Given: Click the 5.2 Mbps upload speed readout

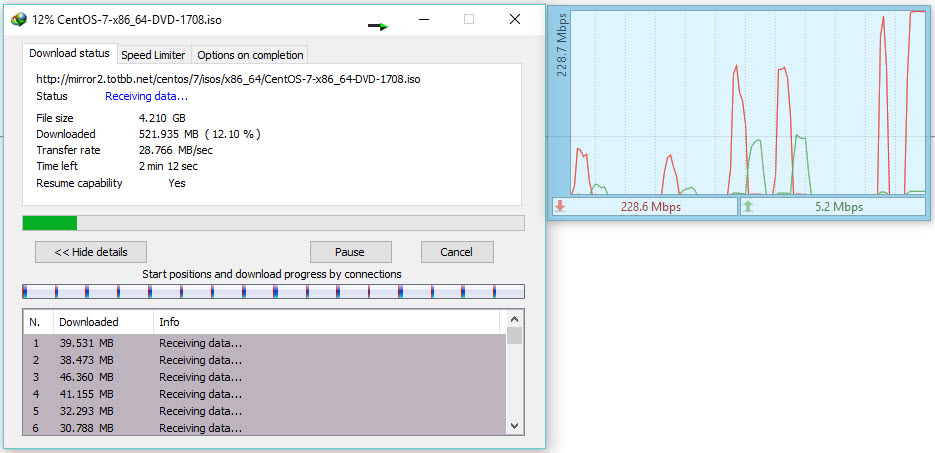Looking at the screenshot, I should tap(838, 207).
